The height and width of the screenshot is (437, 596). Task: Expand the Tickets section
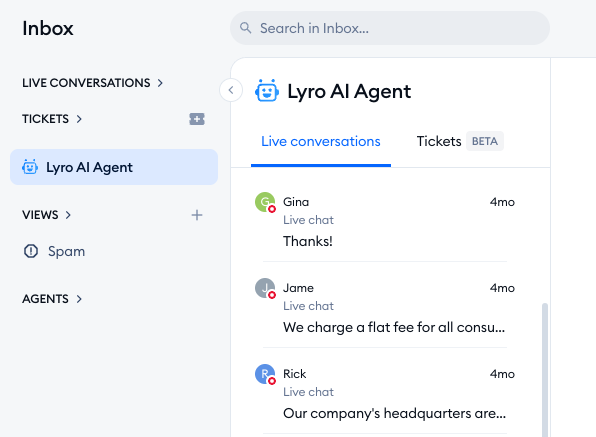click(x=52, y=119)
